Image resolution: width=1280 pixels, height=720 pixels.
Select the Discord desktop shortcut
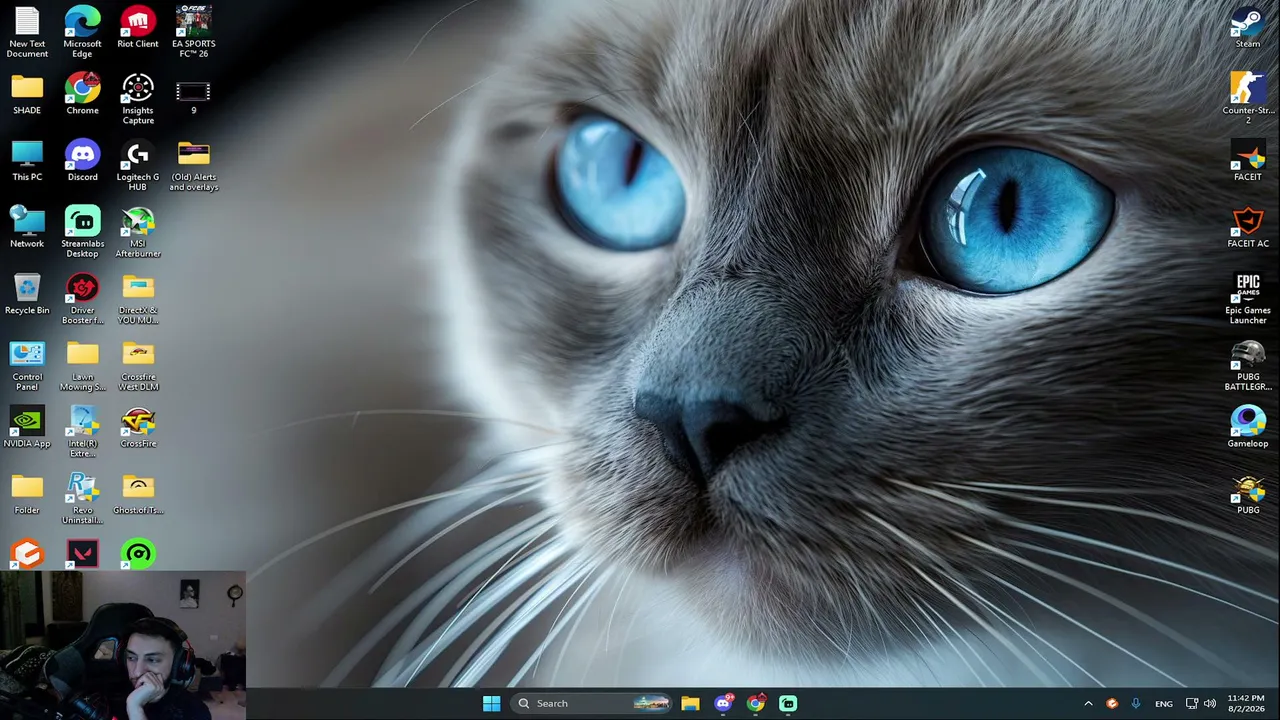point(82,161)
